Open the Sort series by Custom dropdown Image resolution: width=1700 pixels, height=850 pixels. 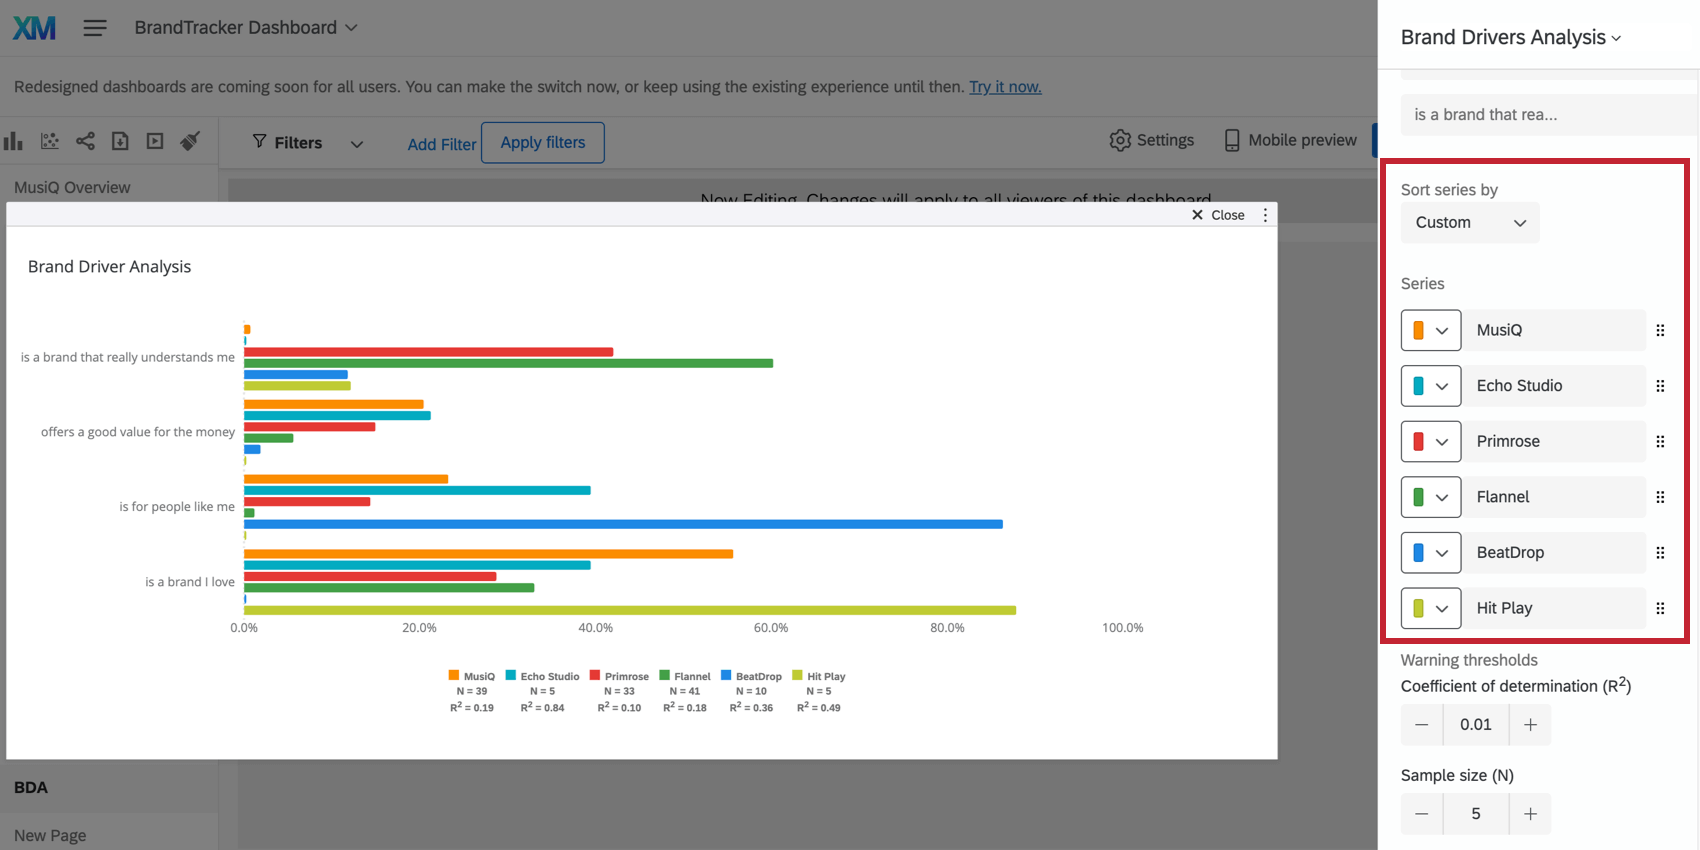(1469, 222)
